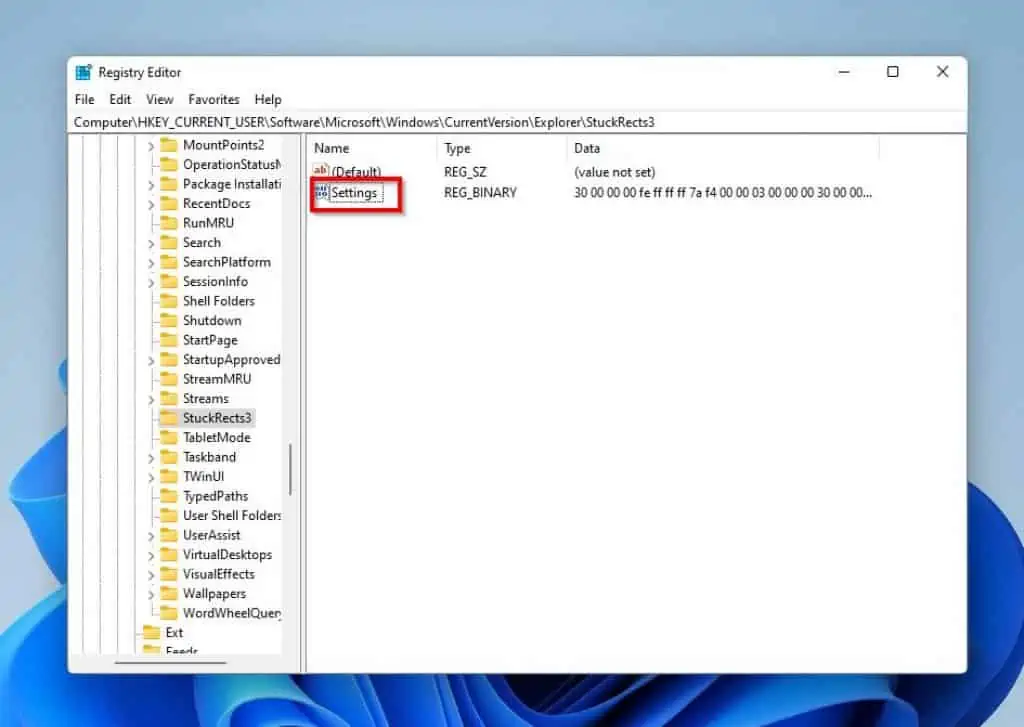Open the View menu
The height and width of the screenshot is (727, 1024).
(159, 99)
